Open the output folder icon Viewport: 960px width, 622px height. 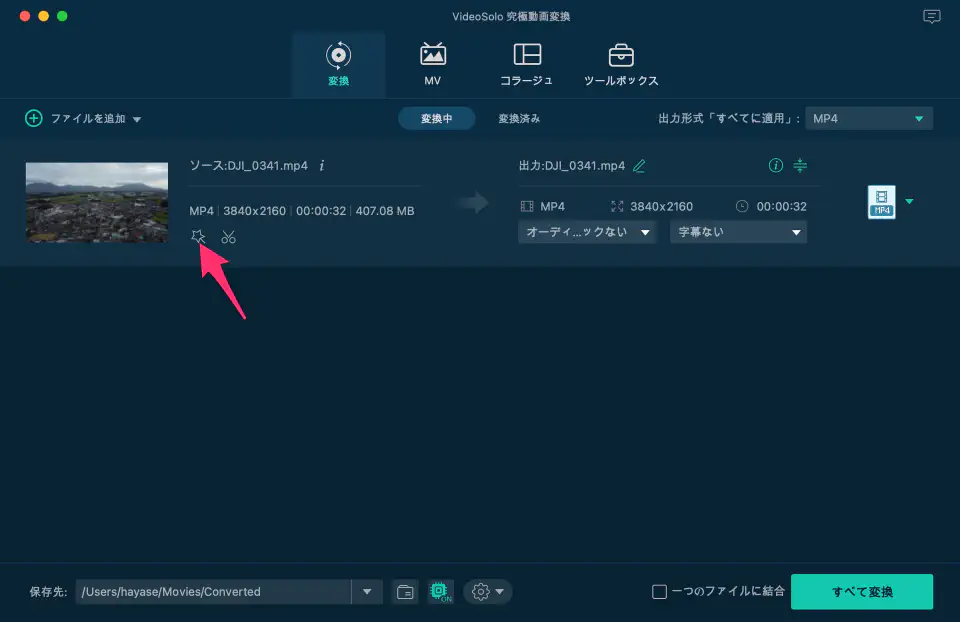405,592
